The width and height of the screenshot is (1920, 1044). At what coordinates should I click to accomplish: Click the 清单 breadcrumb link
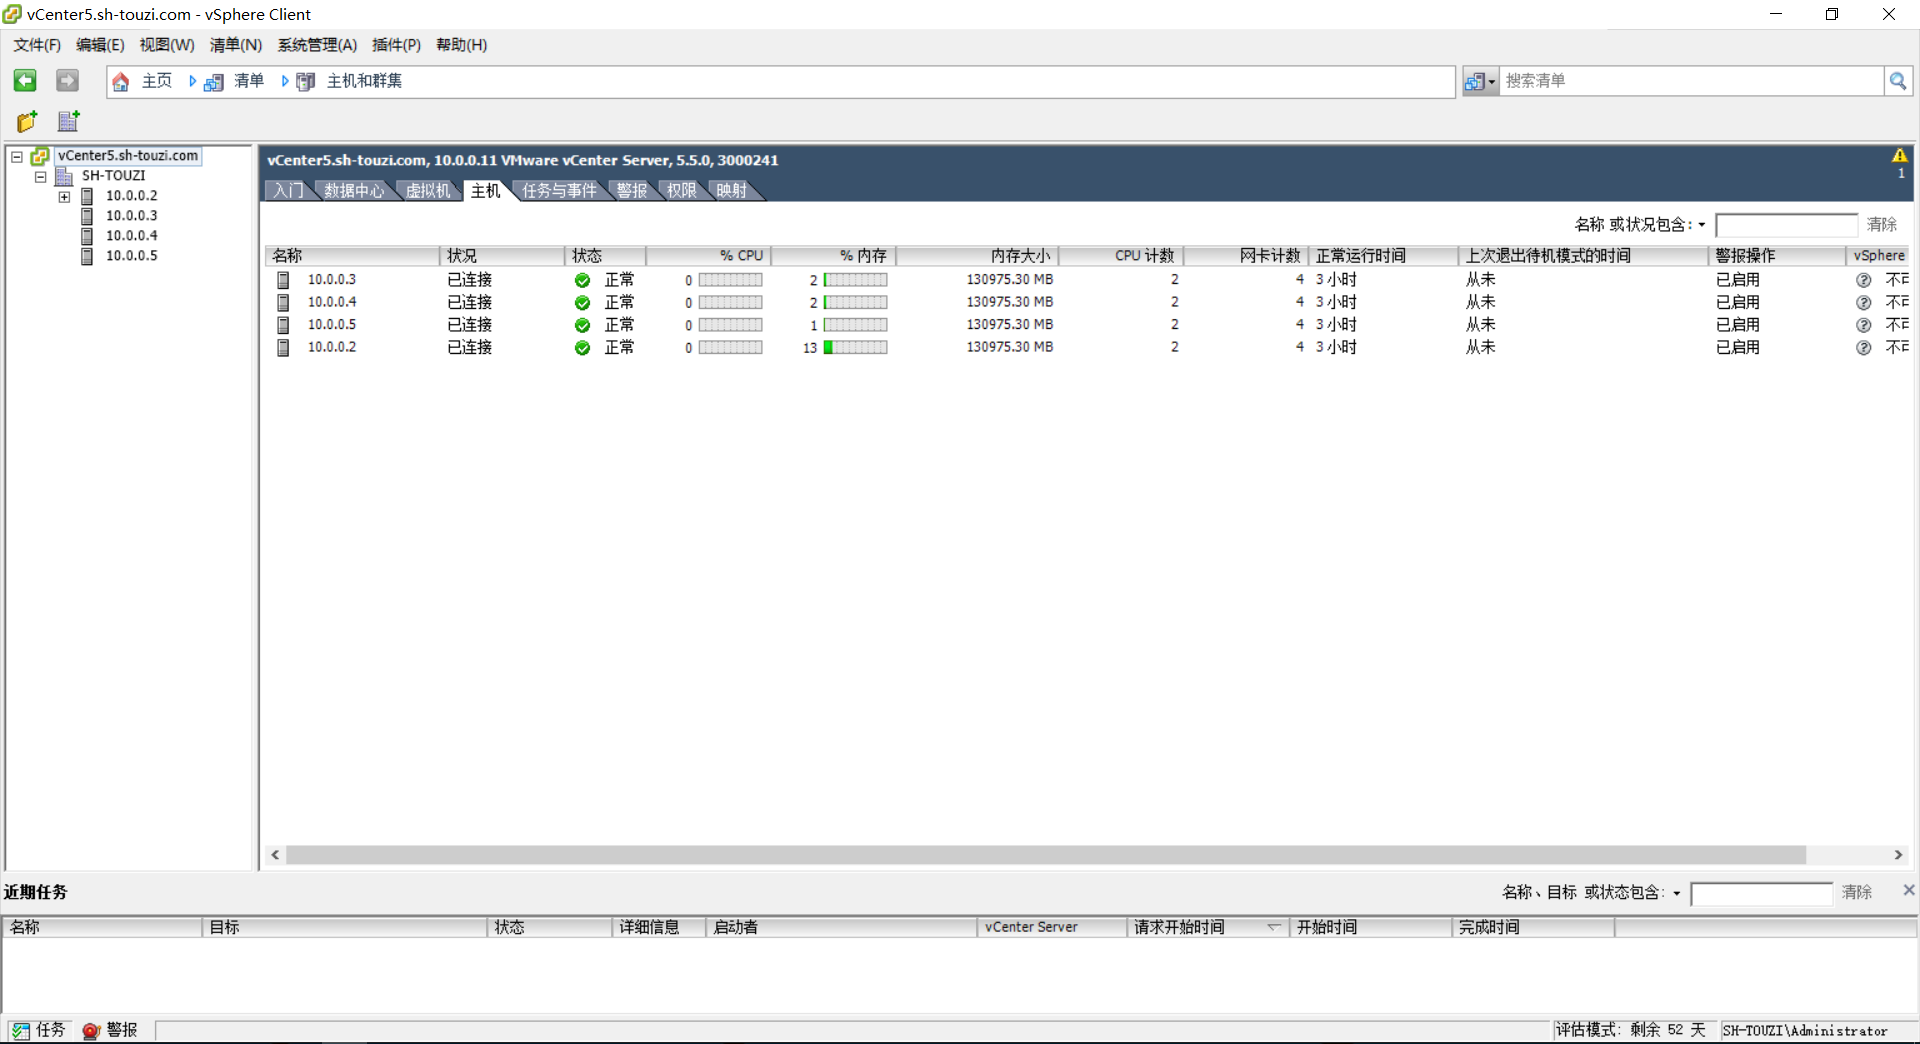click(x=249, y=81)
